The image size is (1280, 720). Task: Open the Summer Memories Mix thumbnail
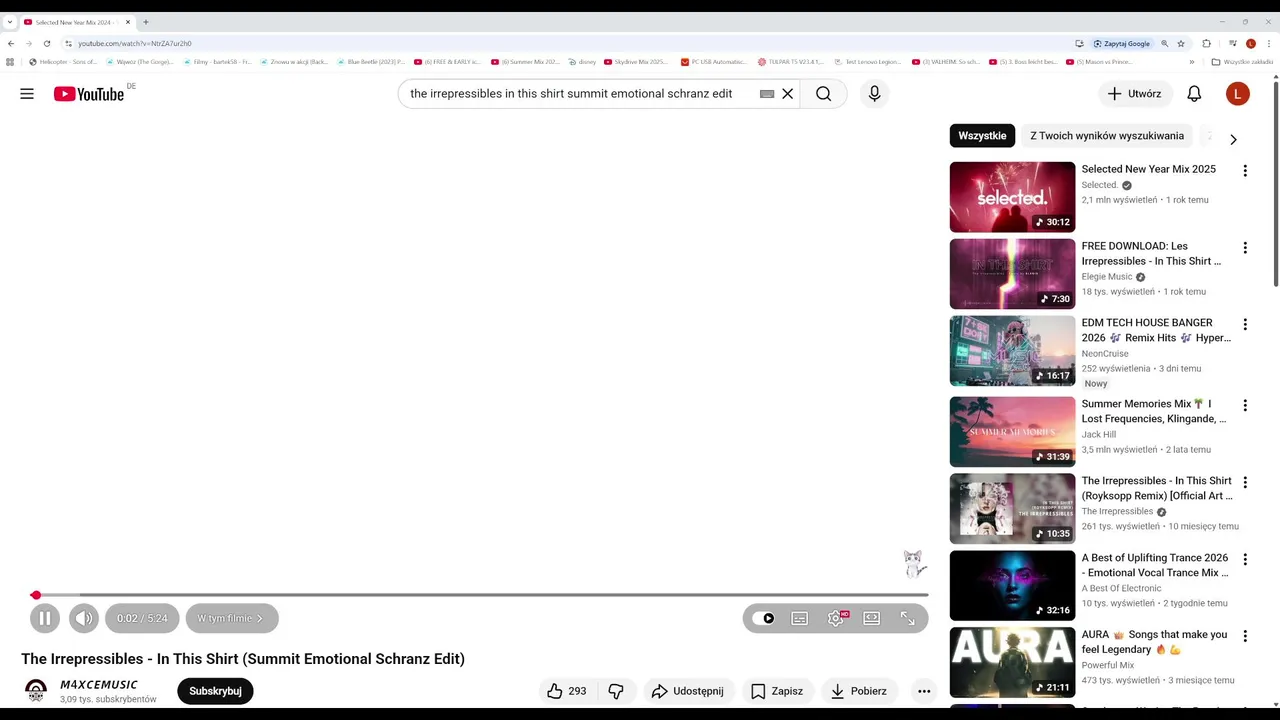(1012, 432)
